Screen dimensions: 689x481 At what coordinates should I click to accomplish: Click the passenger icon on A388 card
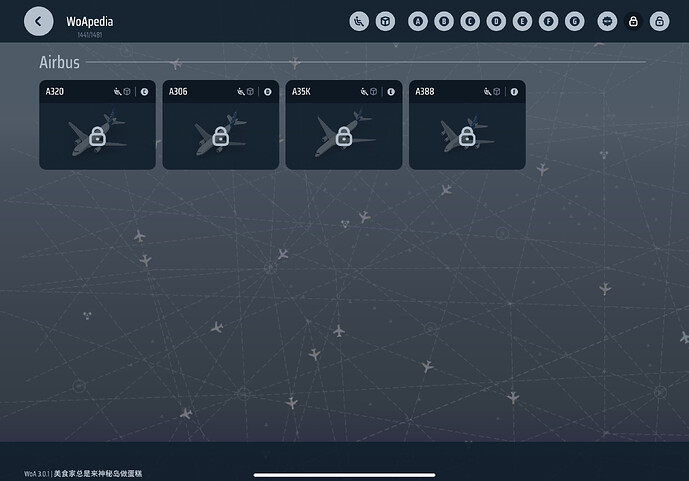click(x=487, y=91)
